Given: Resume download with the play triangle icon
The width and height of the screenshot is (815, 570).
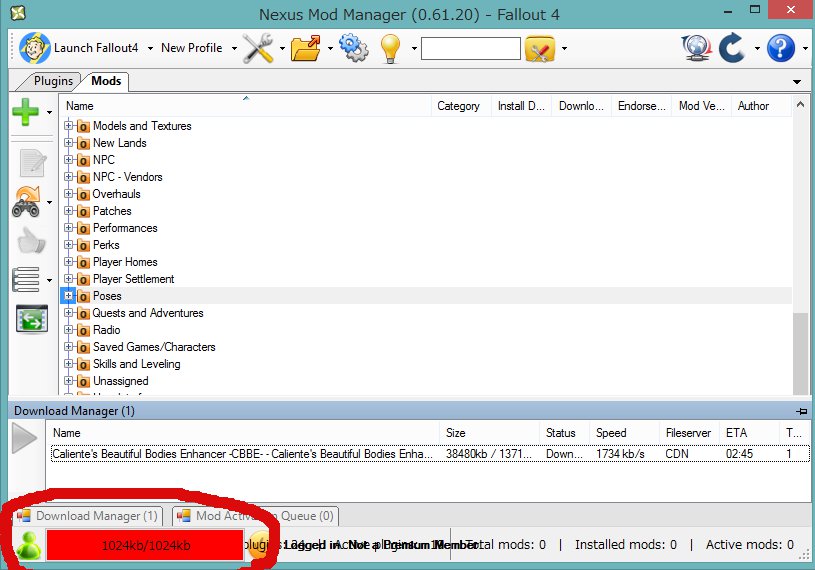Looking at the screenshot, I should 24,438.
